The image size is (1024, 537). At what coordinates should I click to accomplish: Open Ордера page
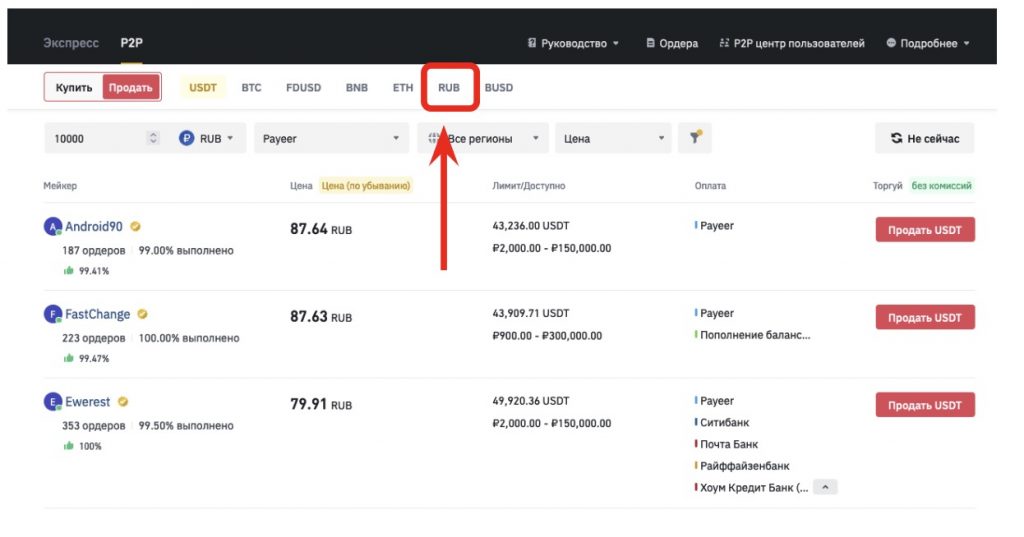(671, 43)
